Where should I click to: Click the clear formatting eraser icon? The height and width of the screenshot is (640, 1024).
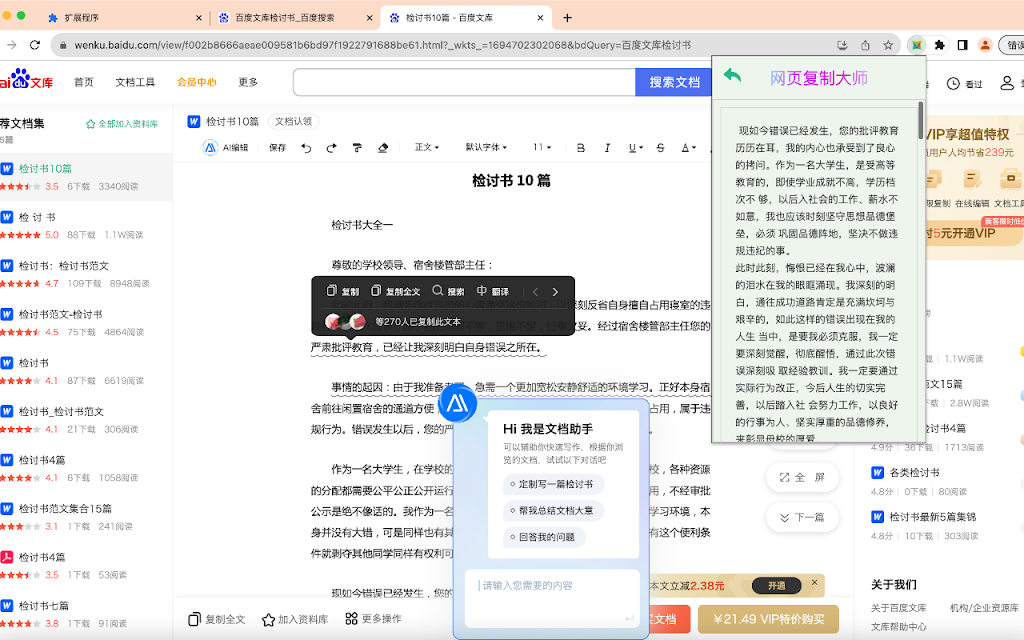(x=382, y=148)
